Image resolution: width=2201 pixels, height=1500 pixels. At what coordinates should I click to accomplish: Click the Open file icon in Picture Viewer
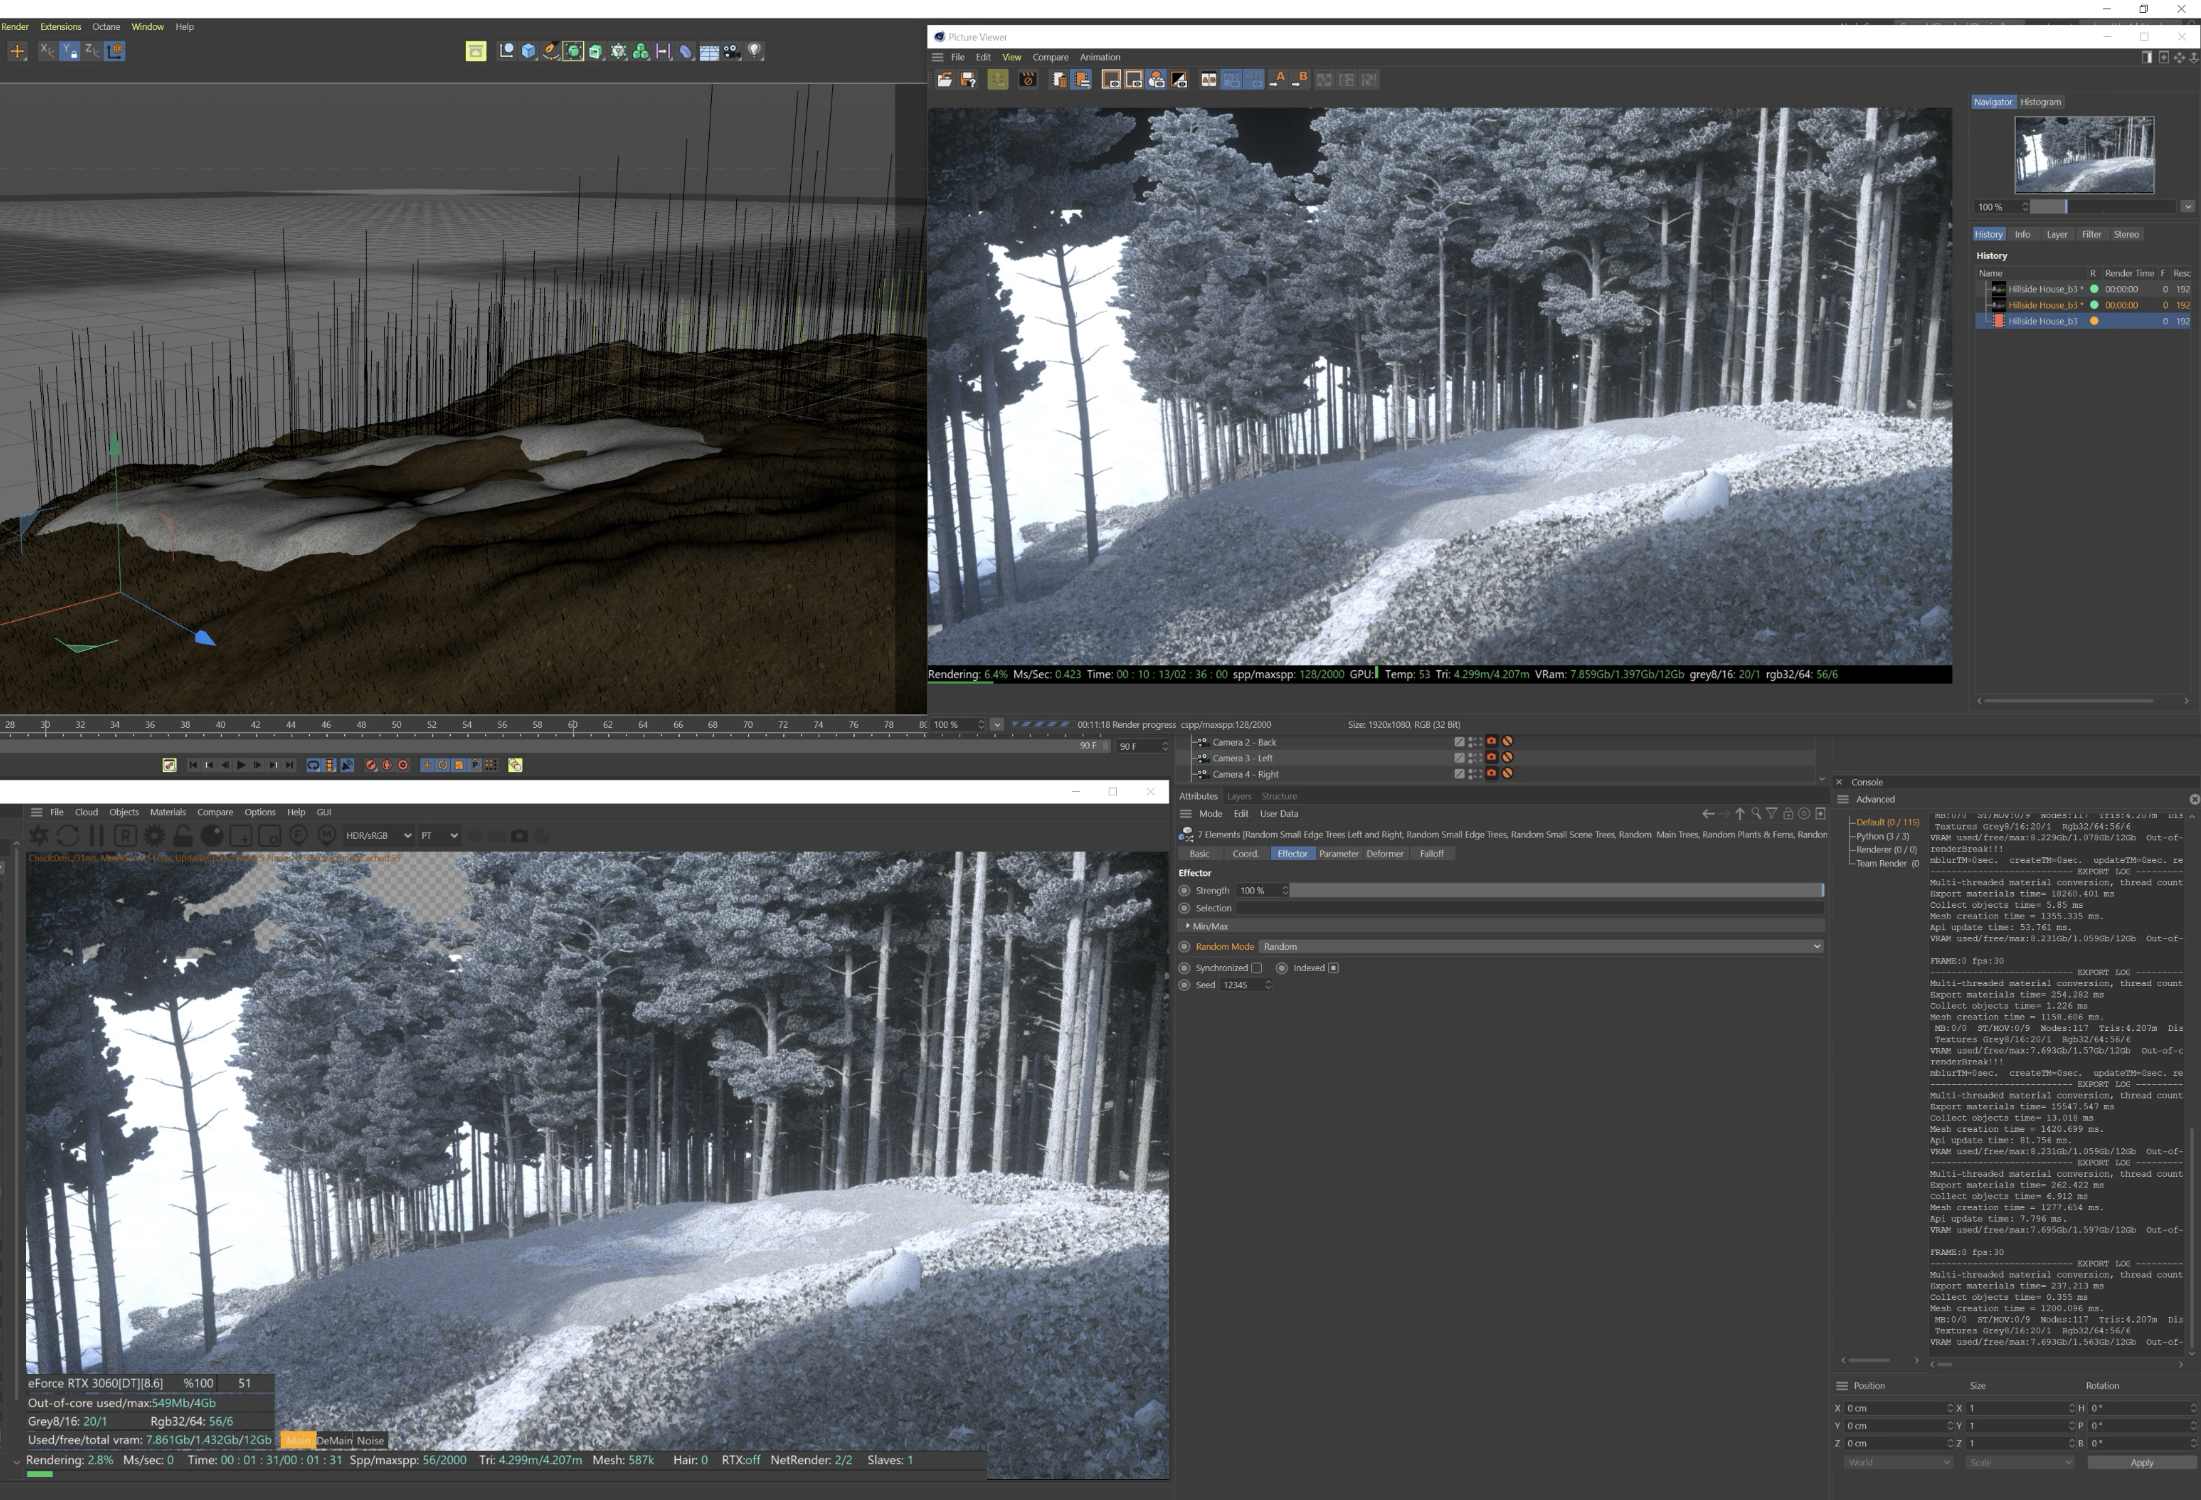(x=944, y=80)
